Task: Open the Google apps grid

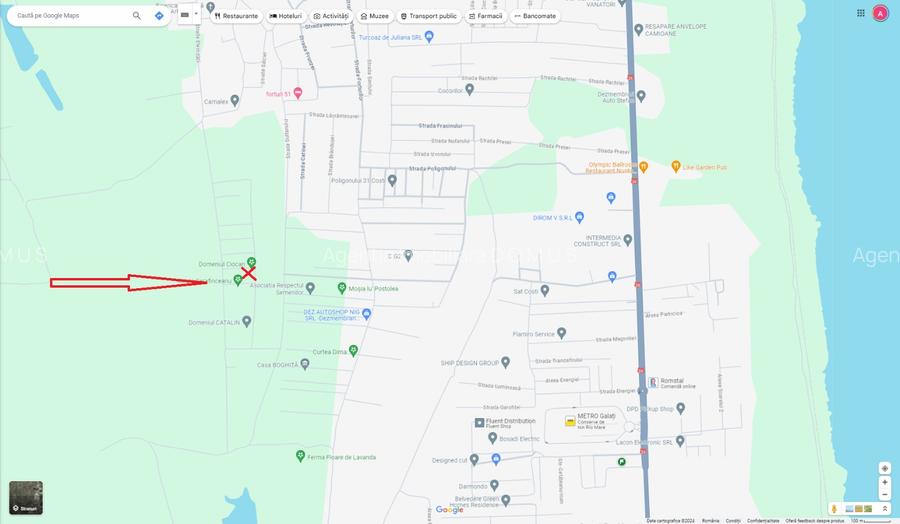Action: [860, 13]
